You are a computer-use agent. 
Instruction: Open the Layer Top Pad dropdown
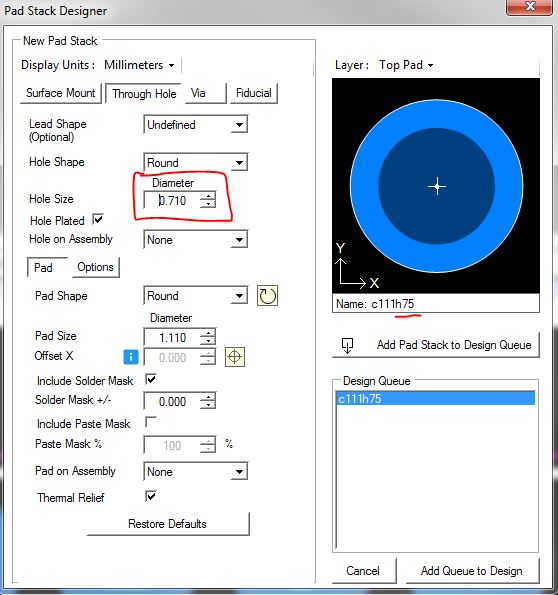406,65
